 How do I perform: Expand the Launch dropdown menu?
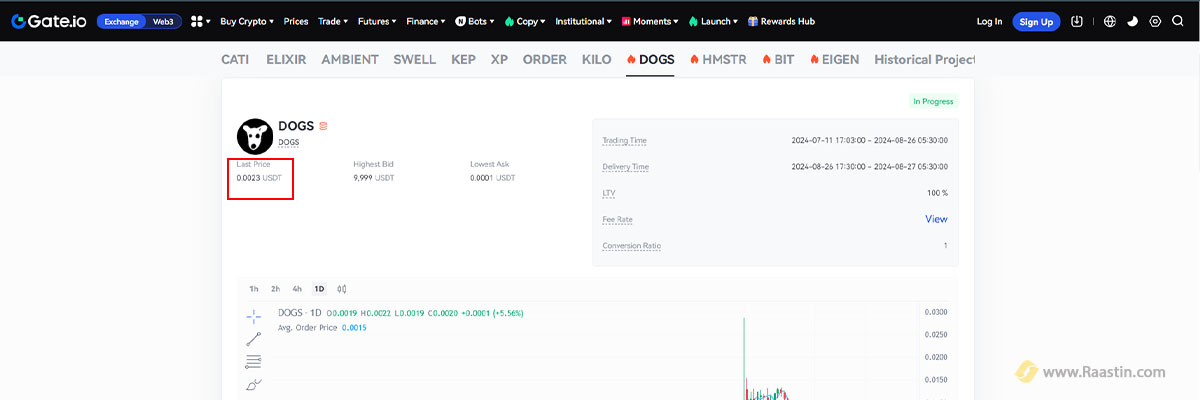coord(714,21)
